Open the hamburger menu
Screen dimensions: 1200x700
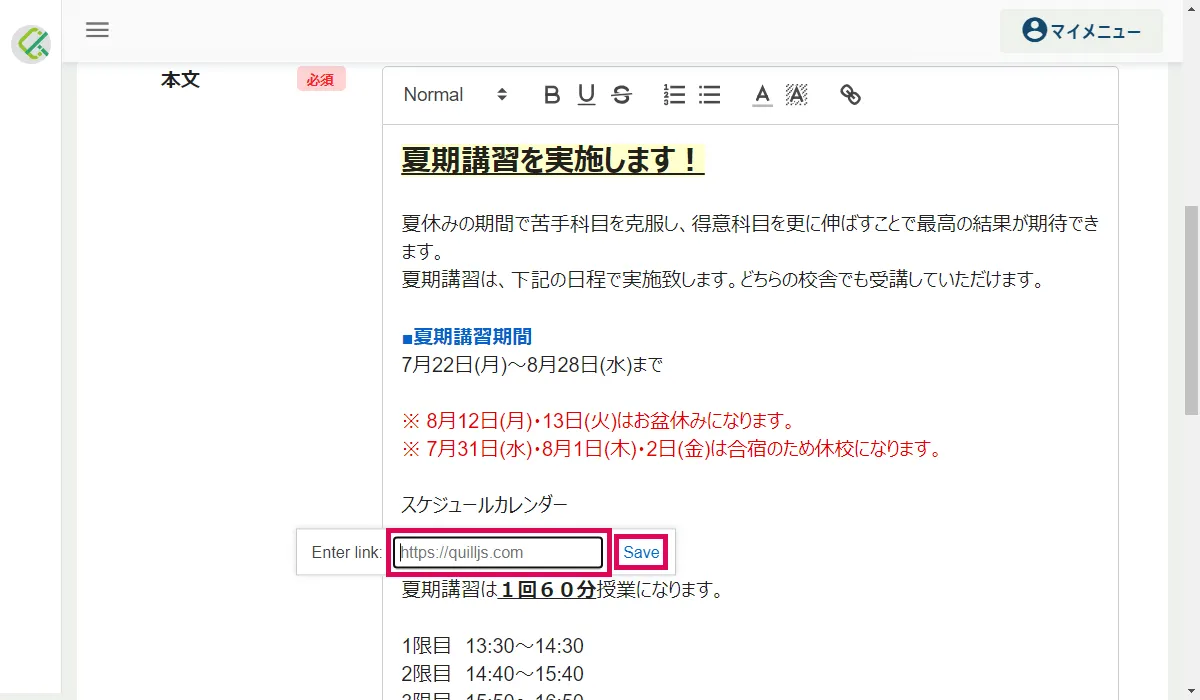pos(97,30)
